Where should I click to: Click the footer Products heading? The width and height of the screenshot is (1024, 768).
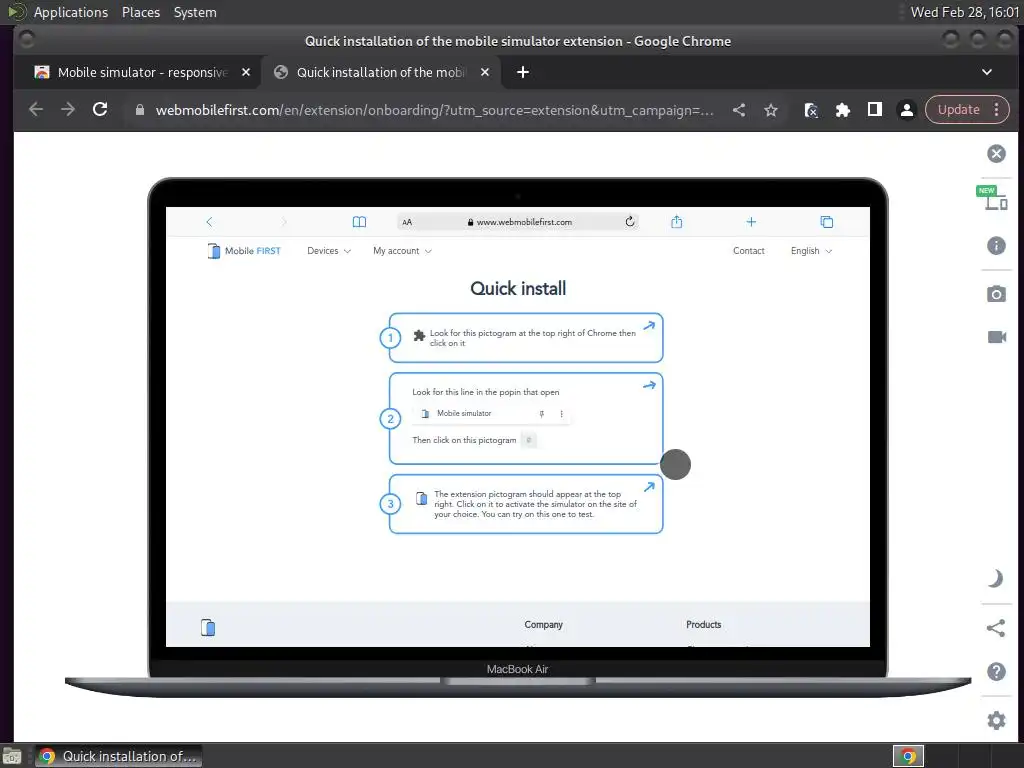703,624
